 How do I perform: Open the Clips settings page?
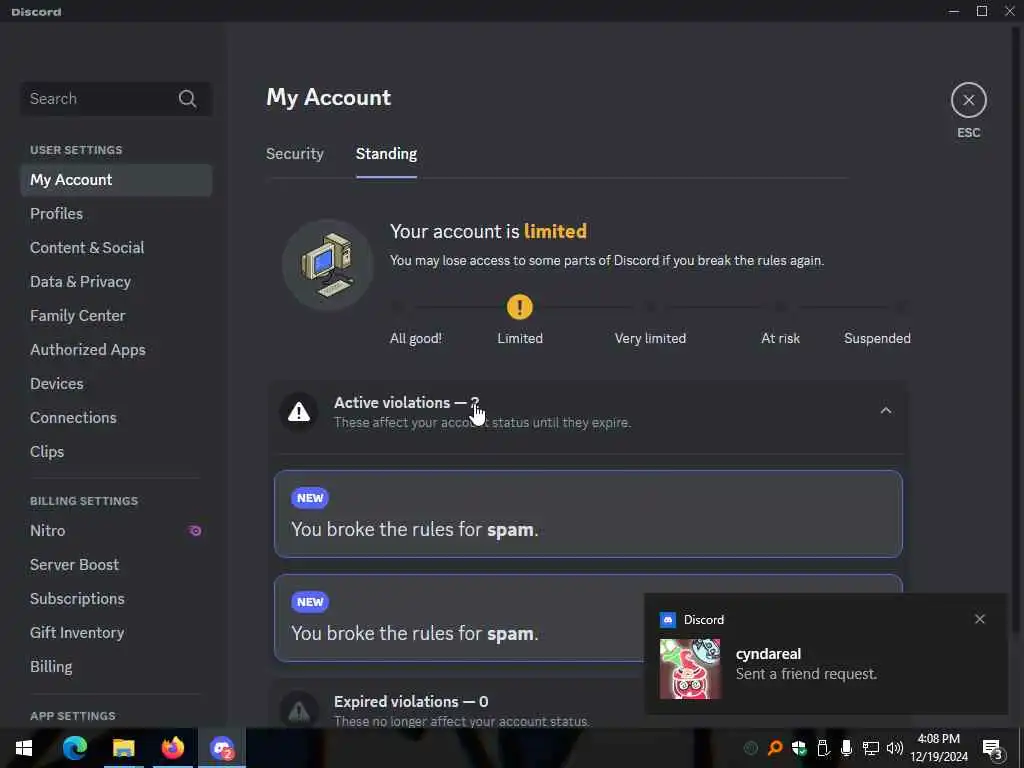pos(116,451)
